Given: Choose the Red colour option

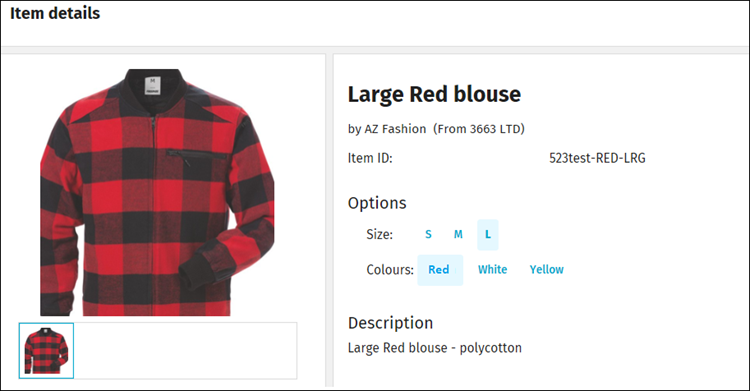Looking at the screenshot, I should [x=440, y=270].
